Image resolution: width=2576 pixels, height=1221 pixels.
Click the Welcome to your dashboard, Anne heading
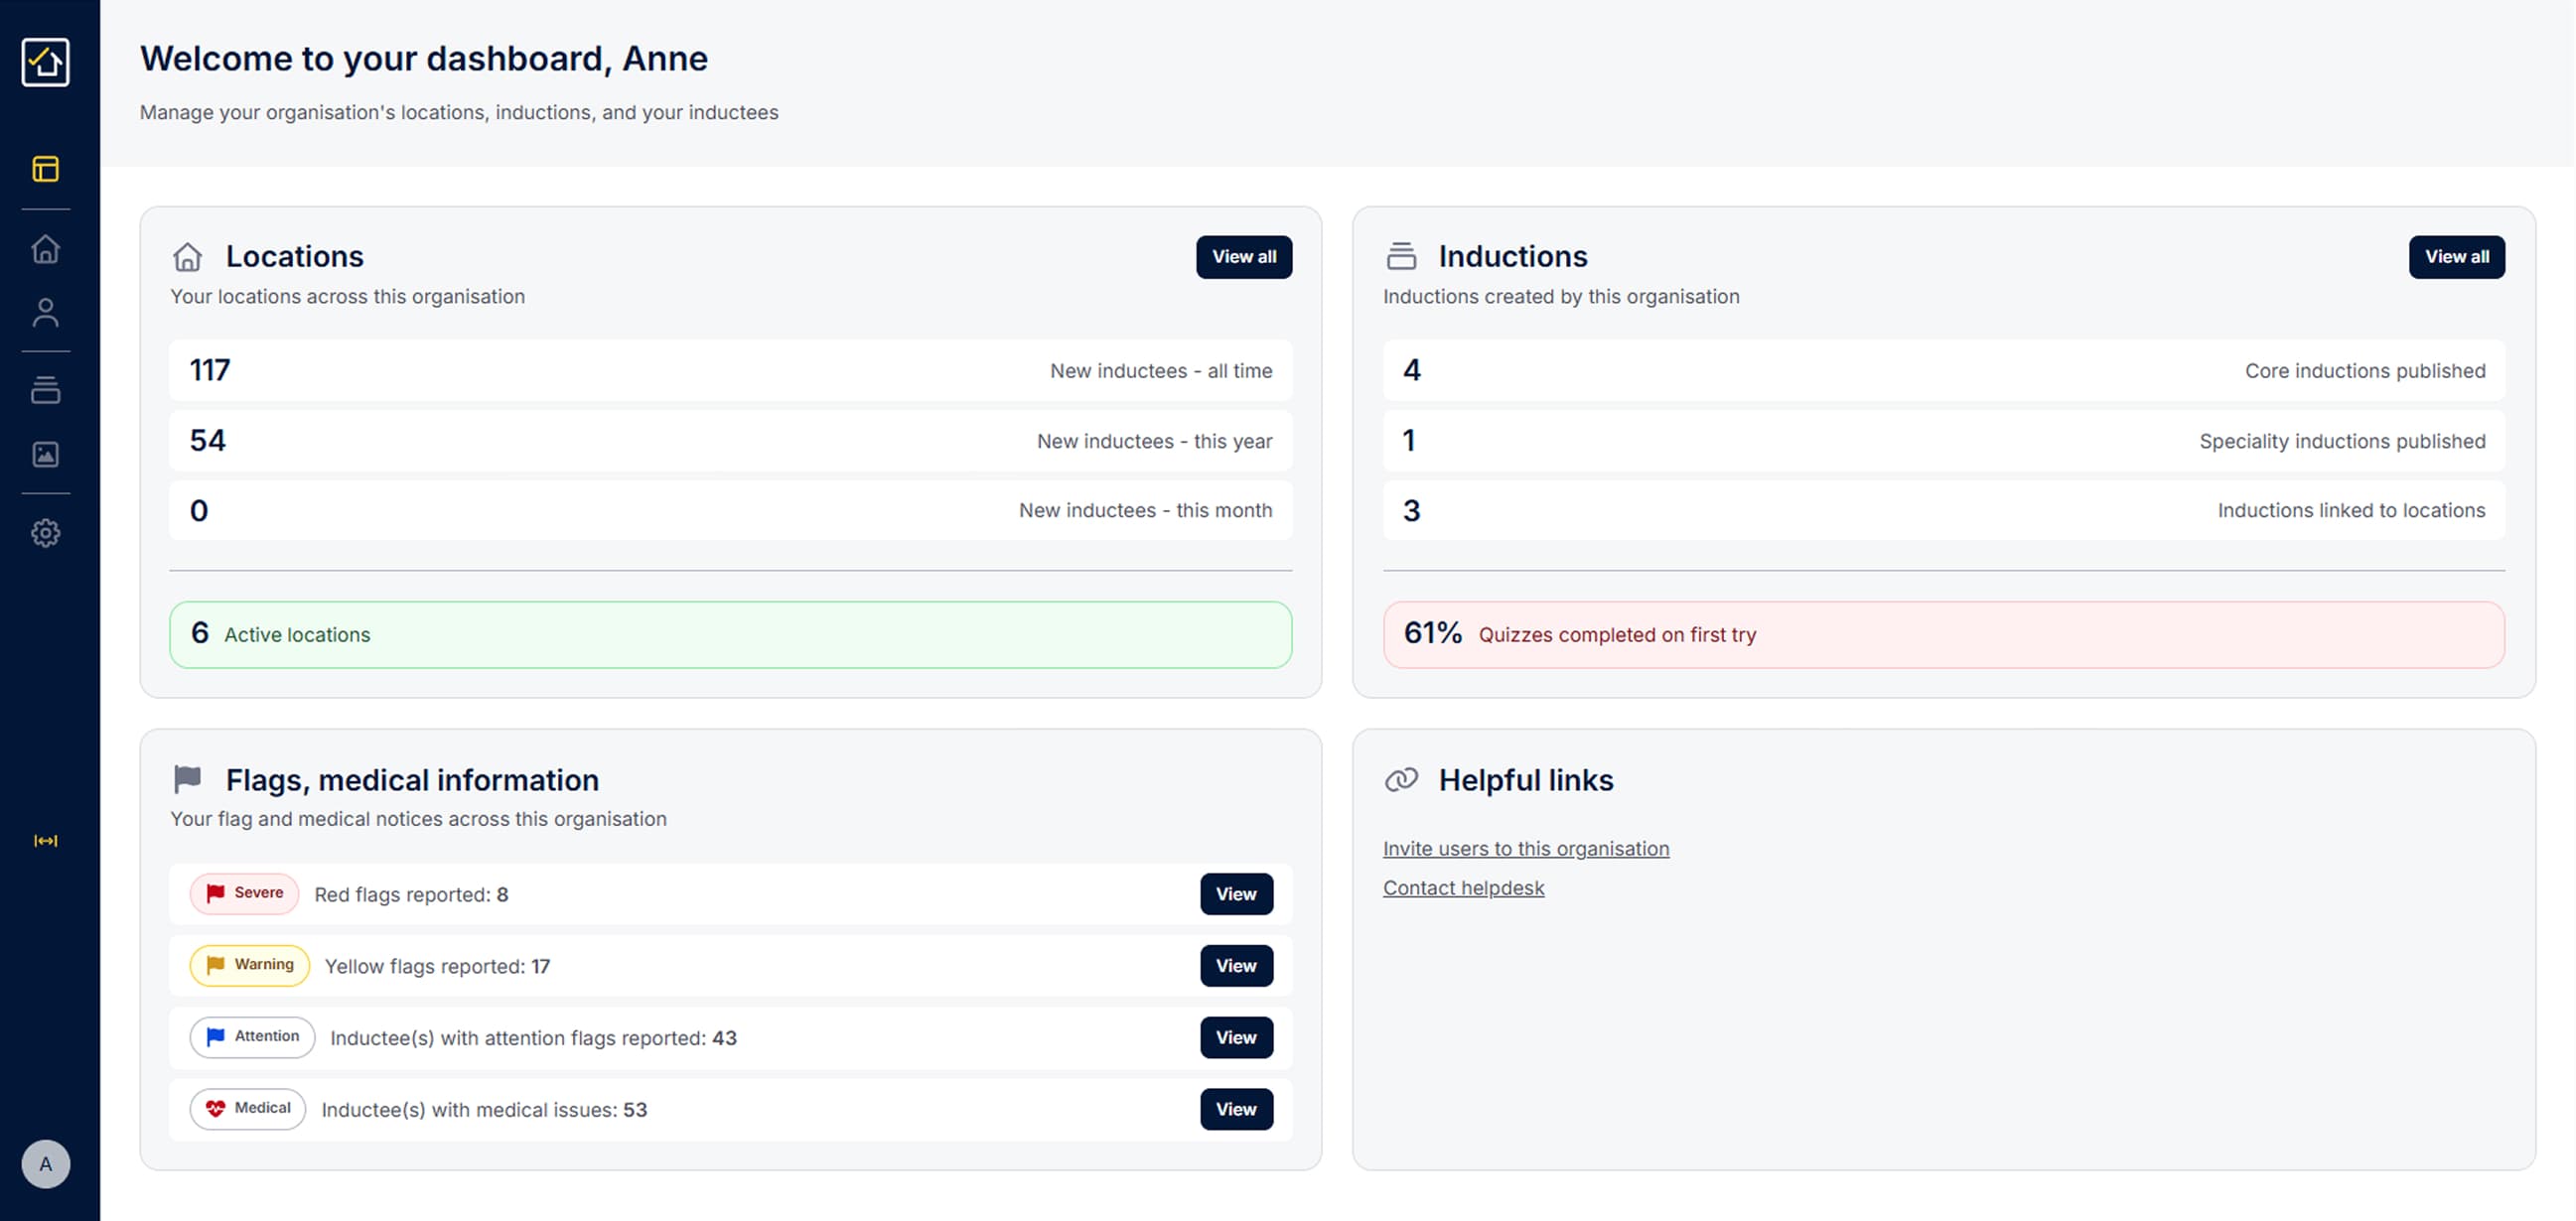pyautogui.click(x=423, y=58)
